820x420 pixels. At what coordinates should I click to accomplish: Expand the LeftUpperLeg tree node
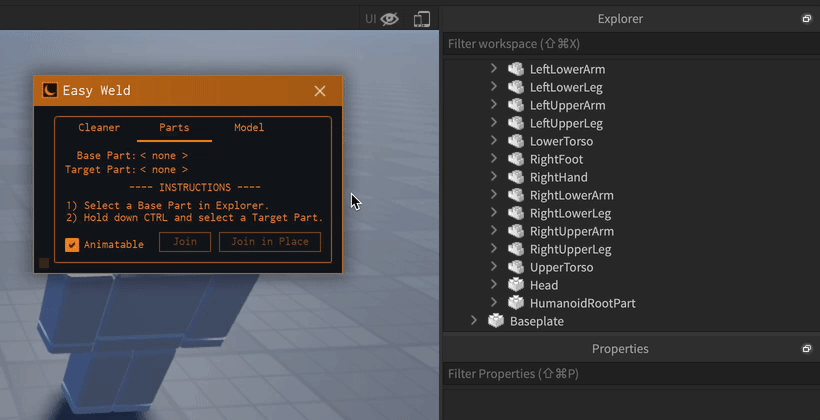493,123
